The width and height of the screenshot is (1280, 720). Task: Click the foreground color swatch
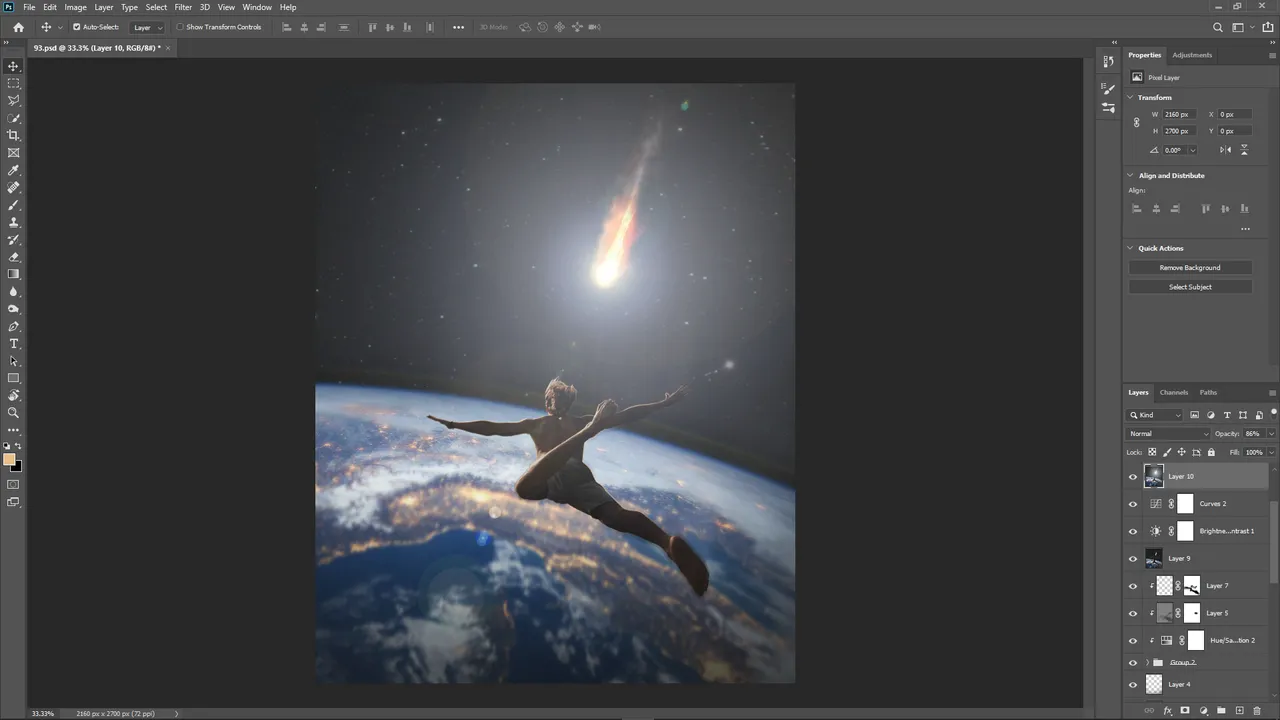tap(9, 460)
